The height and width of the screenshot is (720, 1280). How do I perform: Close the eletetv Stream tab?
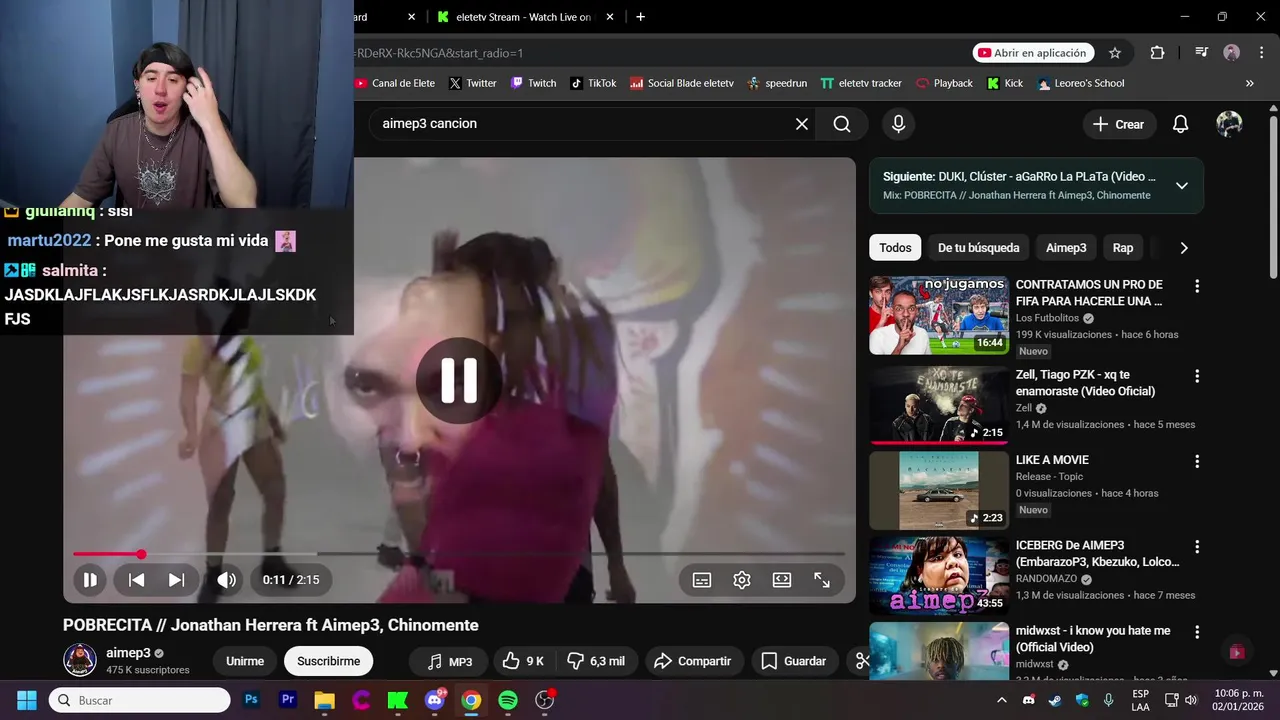(x=609, y=17)
